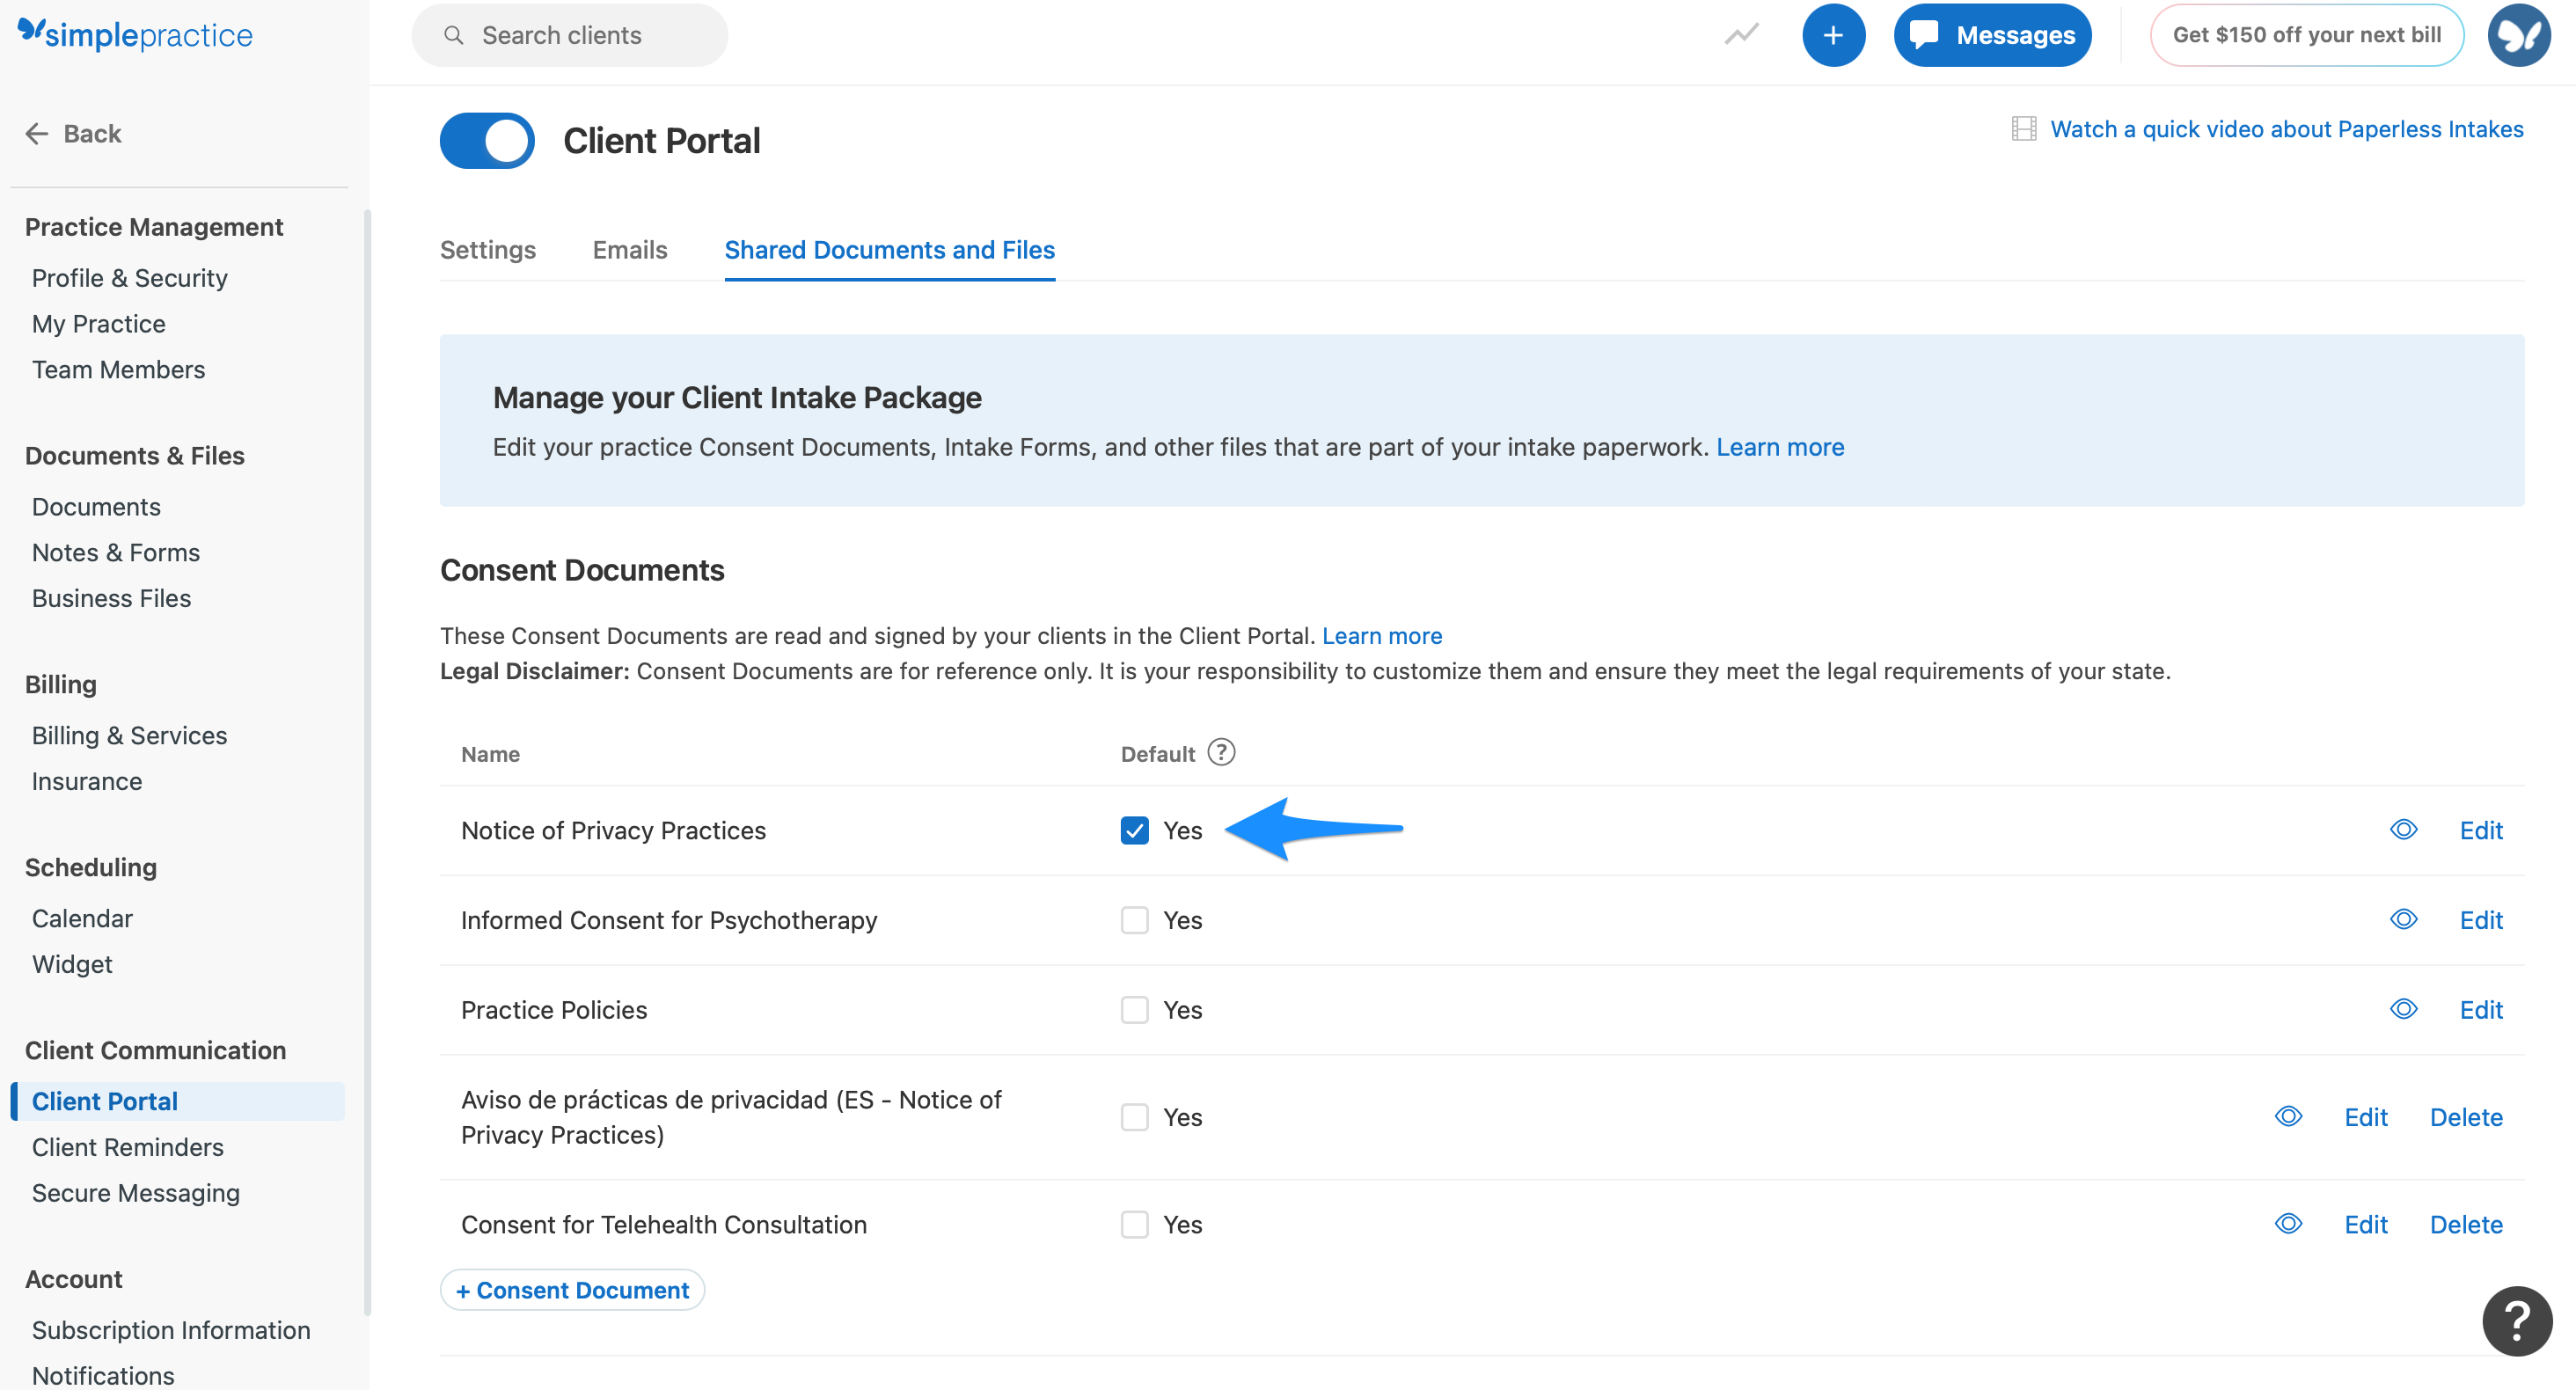This screenshot has width=2576, height=1390.
Task: Switch to the Emails tab
Action: pyautogui.click(x=629, y=250)
